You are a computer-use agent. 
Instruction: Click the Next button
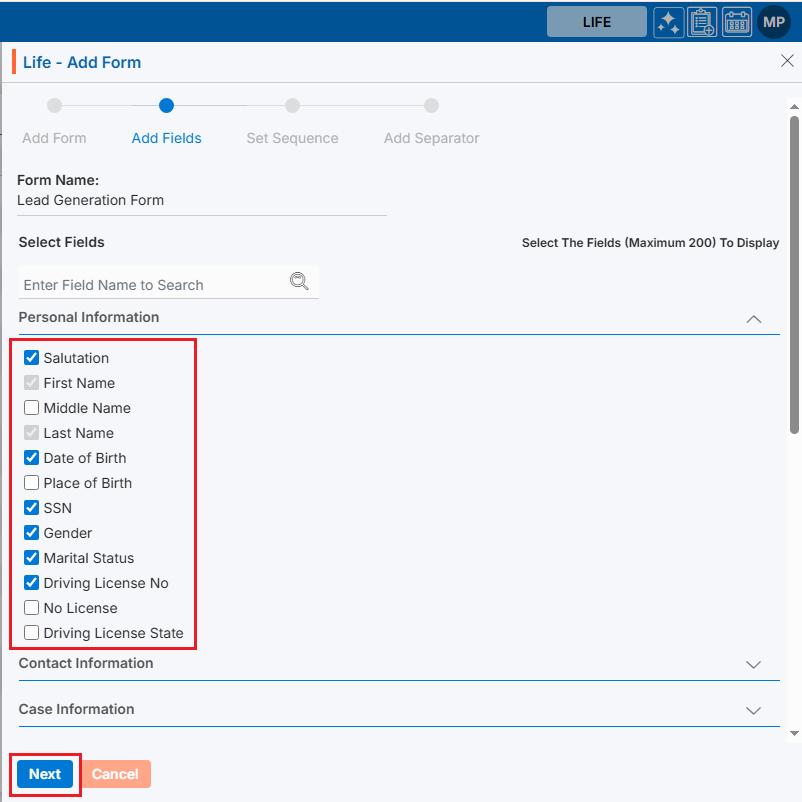(x=45, y=774)
